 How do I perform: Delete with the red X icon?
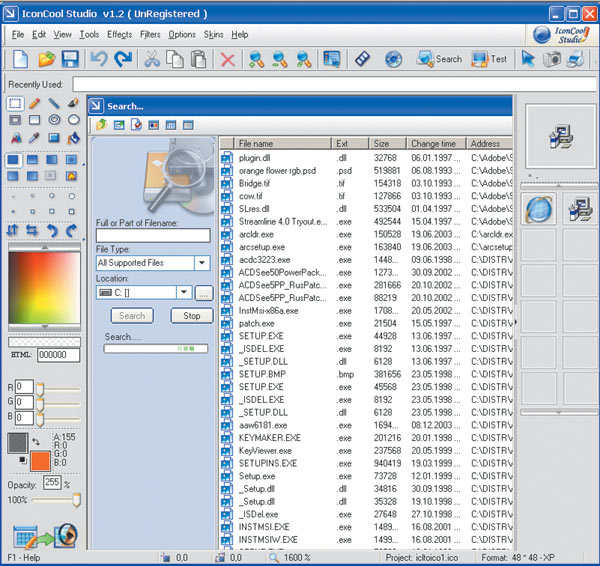coord(228,60)
